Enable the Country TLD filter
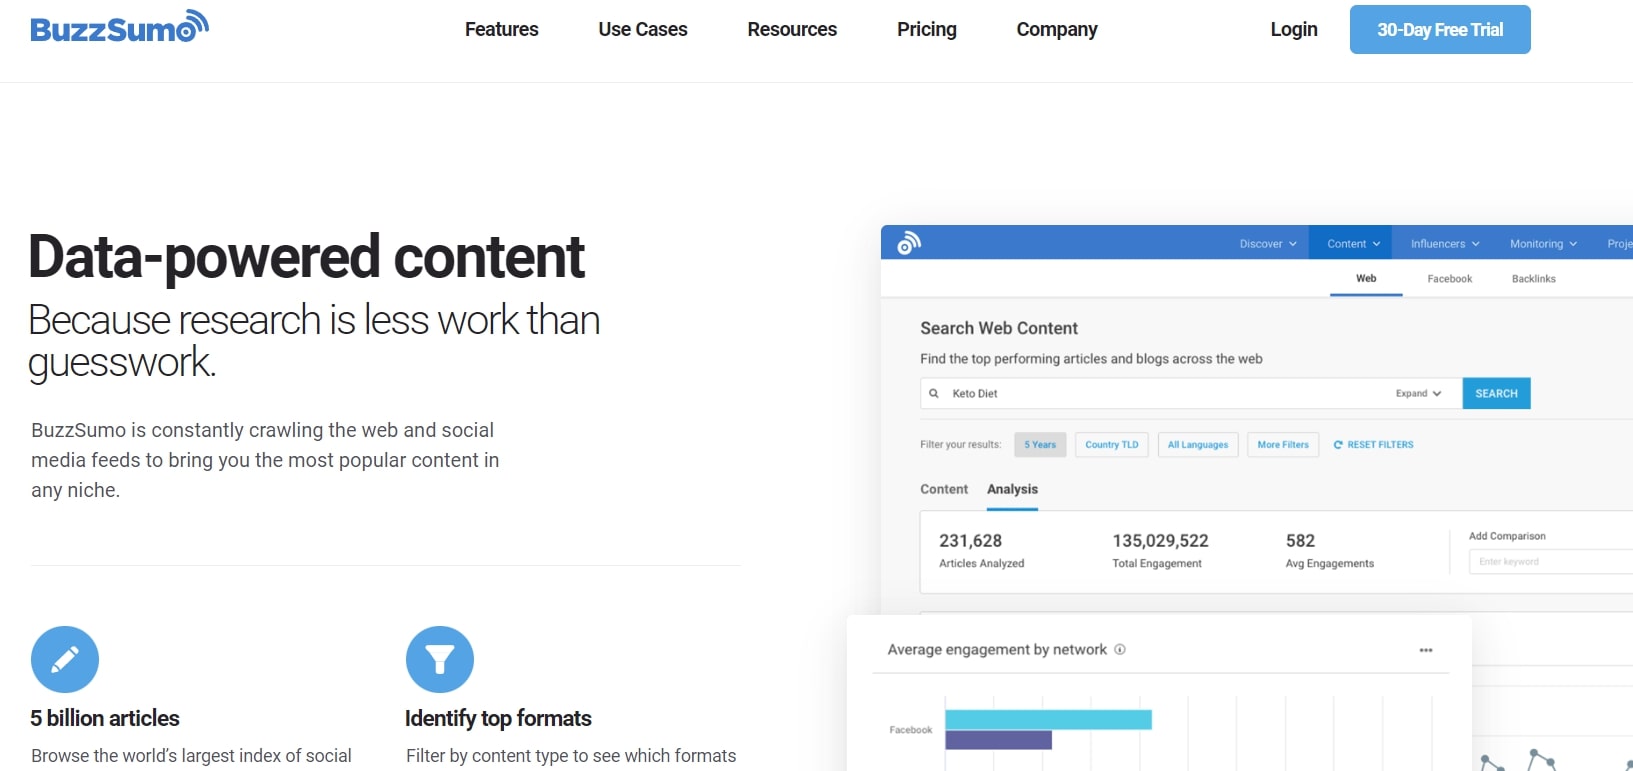Image resolution: width=1633 pixels, height=771 pixels. pyautogui.click(x=1110, y=444)
